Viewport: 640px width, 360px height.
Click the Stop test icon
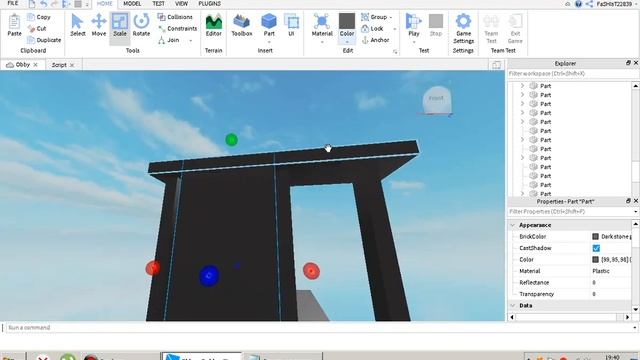436,22
